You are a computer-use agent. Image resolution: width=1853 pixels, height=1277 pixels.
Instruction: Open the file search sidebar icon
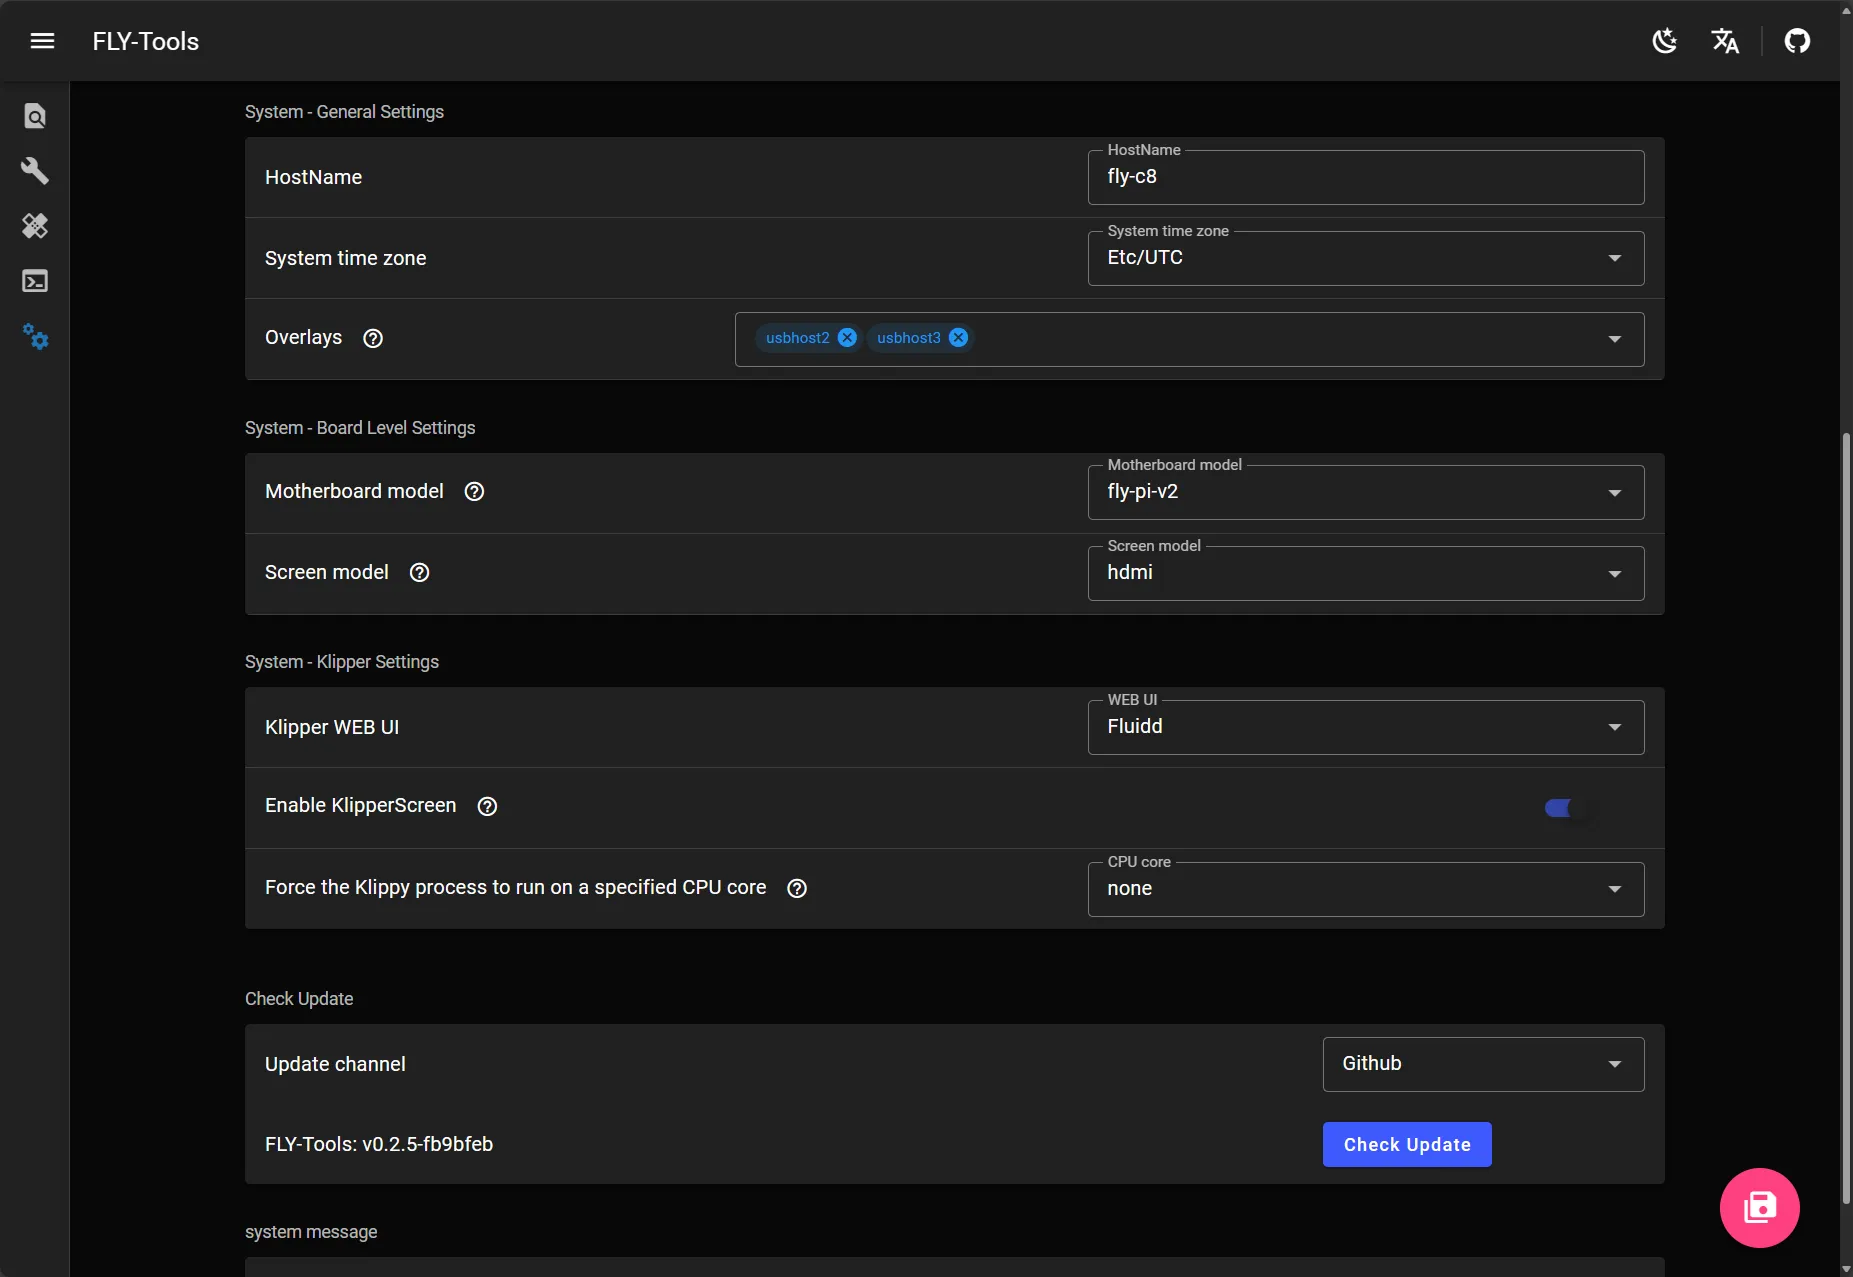pyautogui.click(x=35, y=116)
